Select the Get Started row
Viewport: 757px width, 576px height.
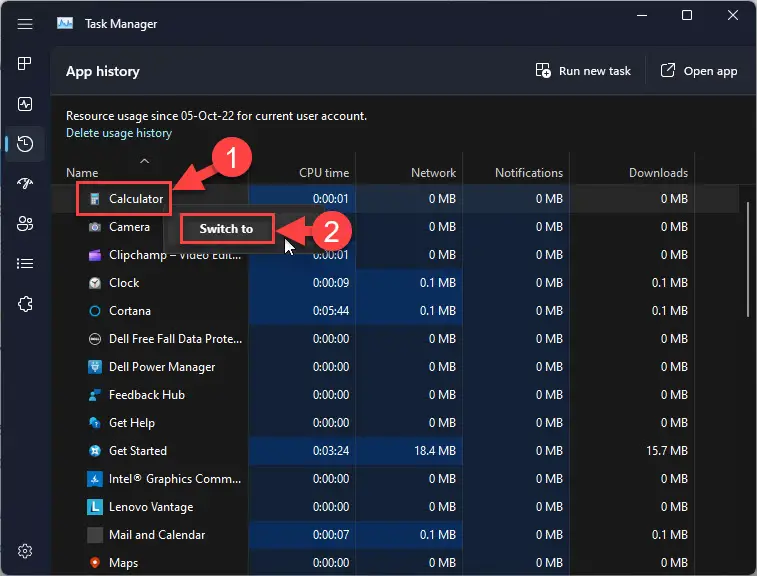(395, 450)
